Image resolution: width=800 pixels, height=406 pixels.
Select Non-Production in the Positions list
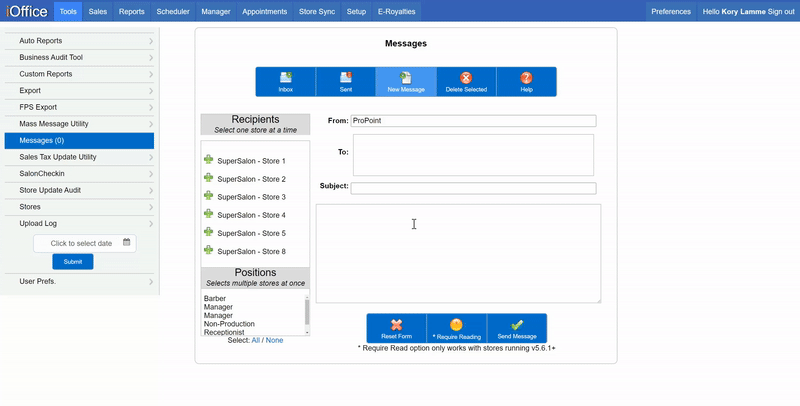point(229,324)
